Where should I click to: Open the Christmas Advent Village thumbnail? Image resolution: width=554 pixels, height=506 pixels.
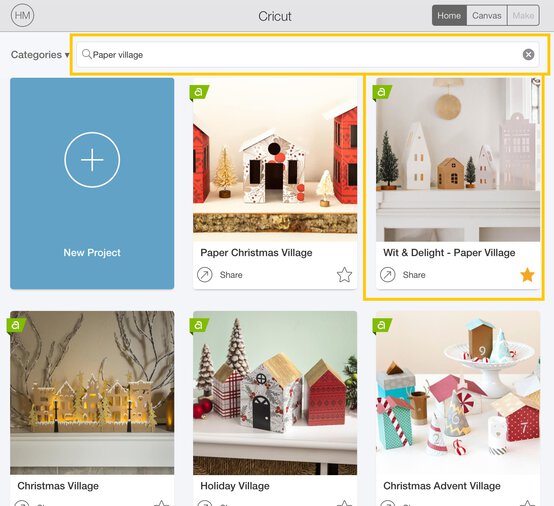pos(458,393)
